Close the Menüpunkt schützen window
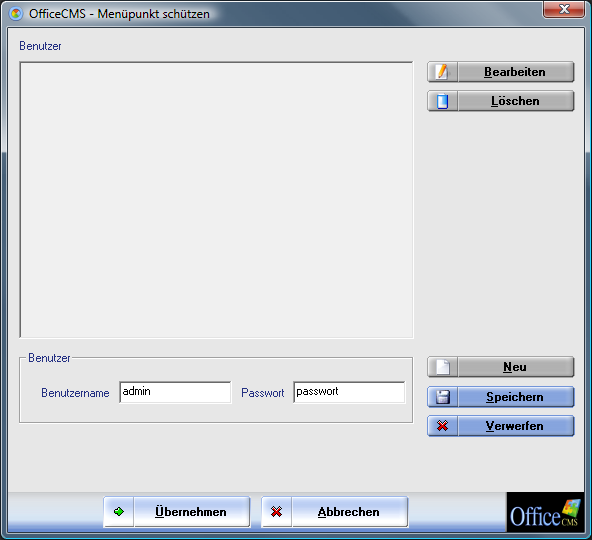The image size is (592, 540). click(564, 9)
